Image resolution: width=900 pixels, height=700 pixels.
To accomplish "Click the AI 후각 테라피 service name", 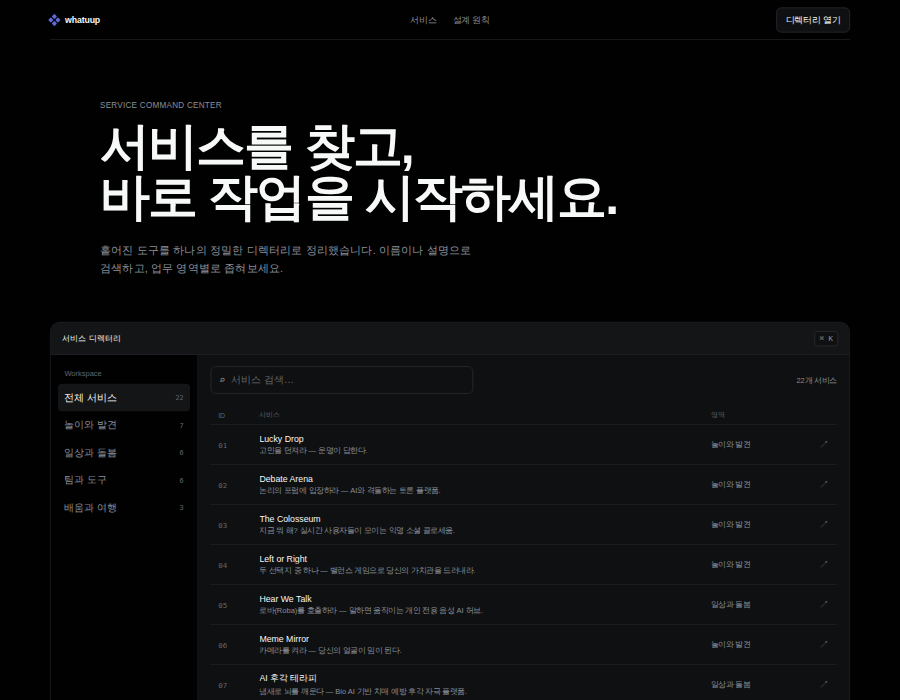I will pyautogui.click(x=288, y=678).
